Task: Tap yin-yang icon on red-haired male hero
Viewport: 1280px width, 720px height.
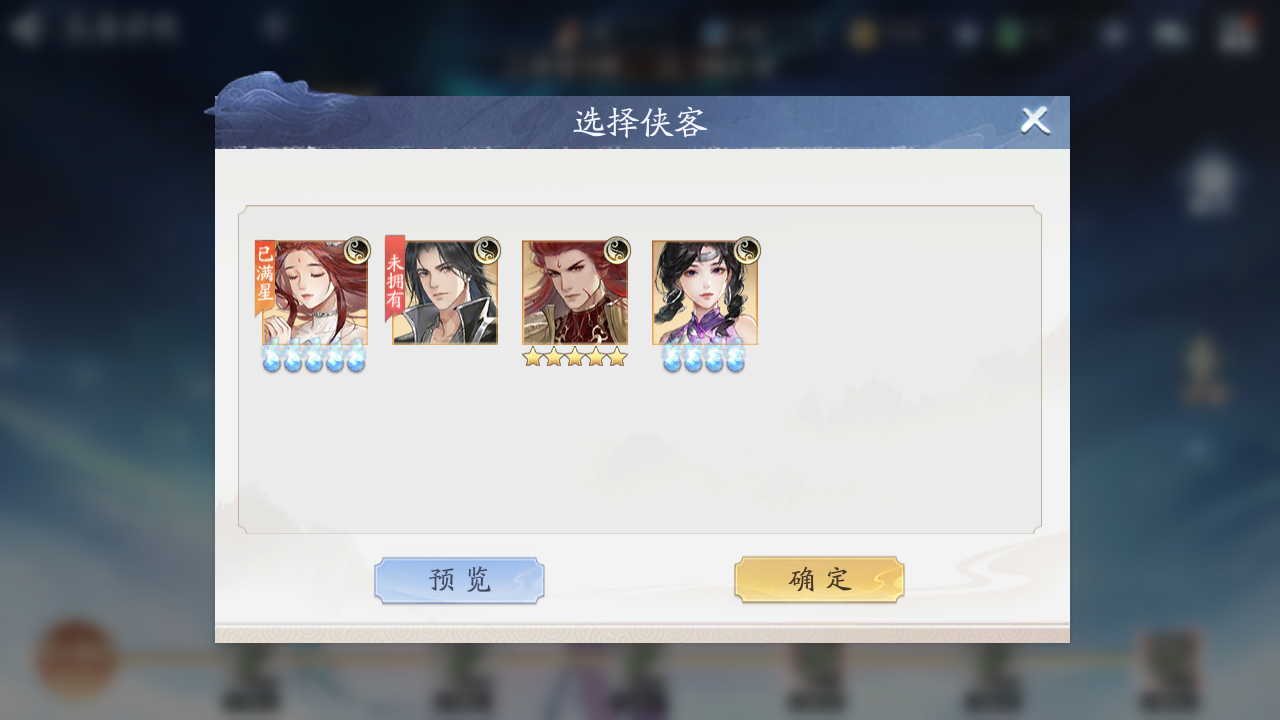Action: point(617,250)
